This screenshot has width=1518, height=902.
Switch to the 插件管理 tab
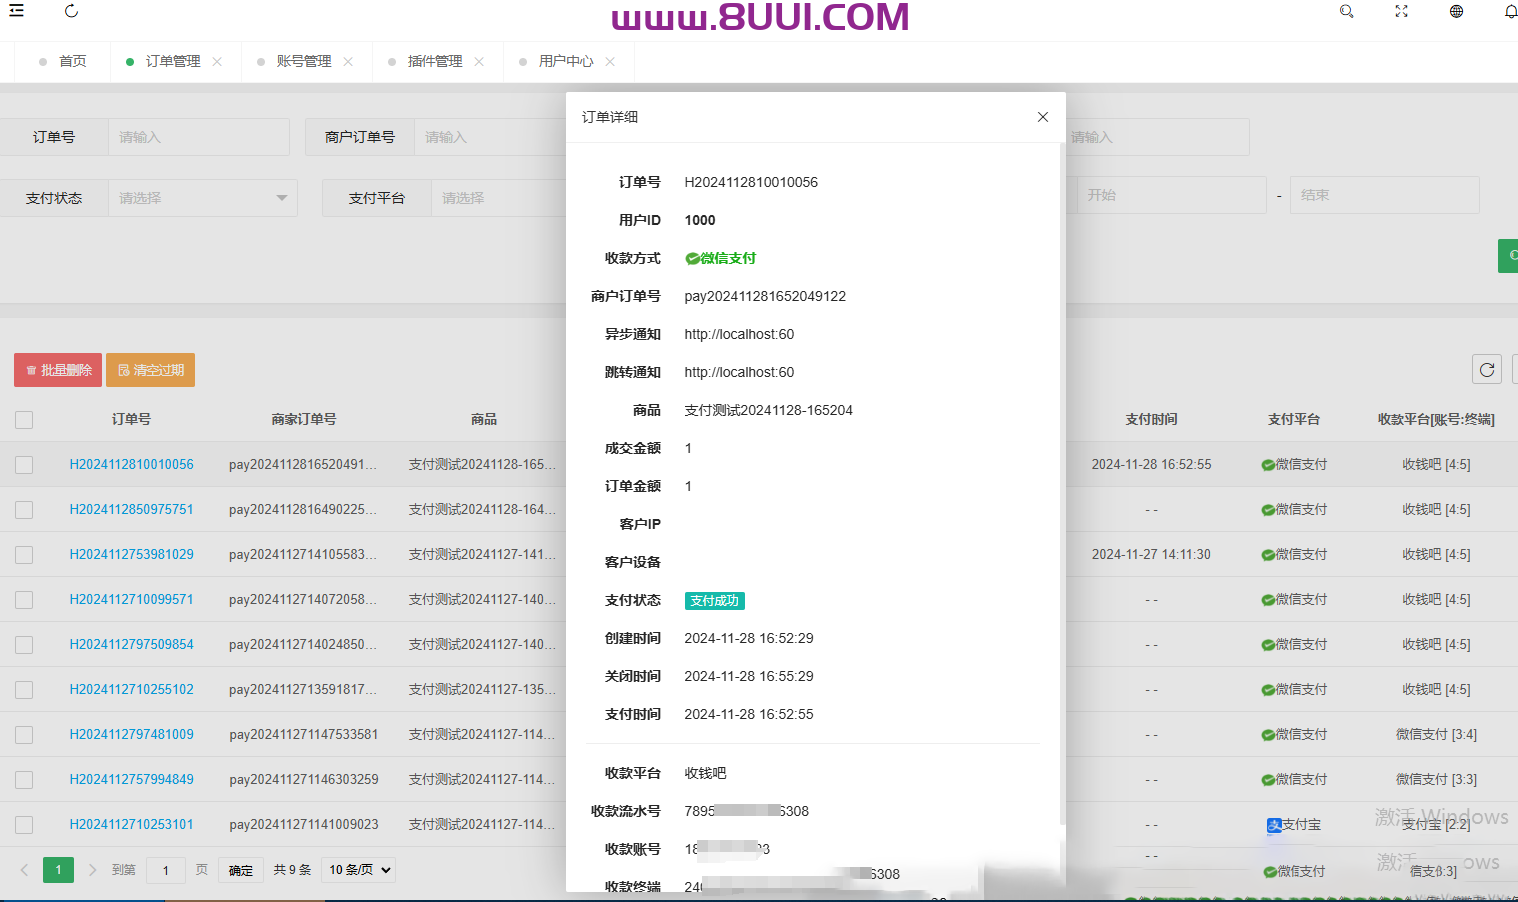(434, 61)
